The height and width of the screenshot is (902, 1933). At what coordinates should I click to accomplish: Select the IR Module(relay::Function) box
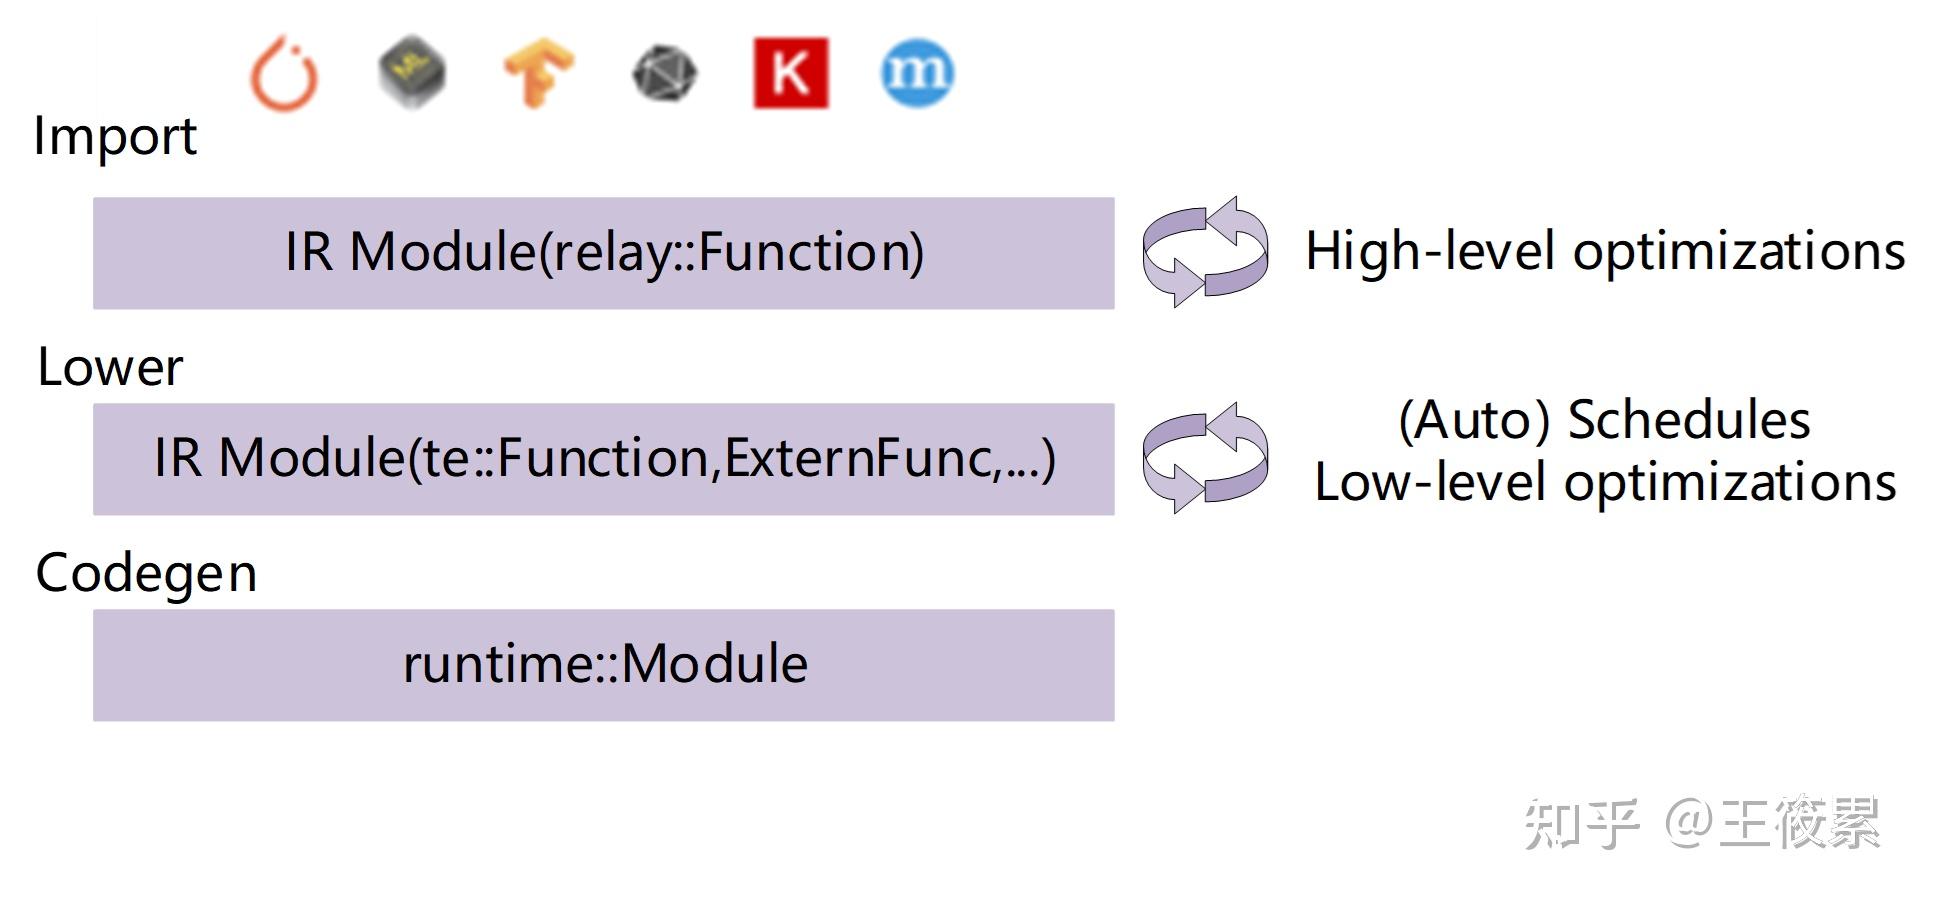tap(603, 253)
